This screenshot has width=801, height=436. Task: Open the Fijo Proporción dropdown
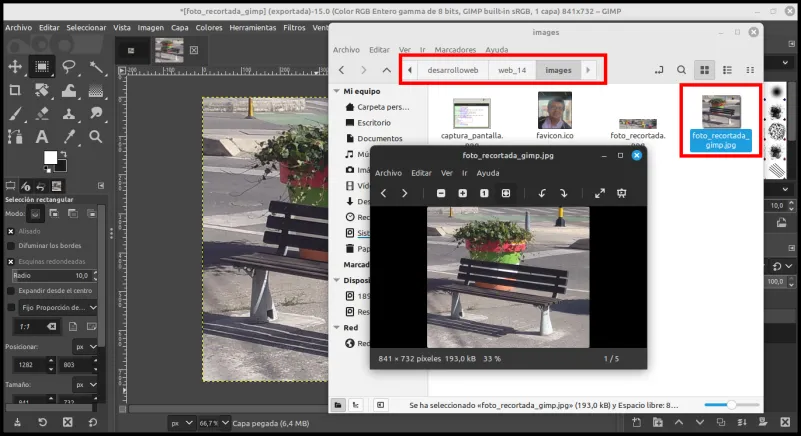point(59,308)
